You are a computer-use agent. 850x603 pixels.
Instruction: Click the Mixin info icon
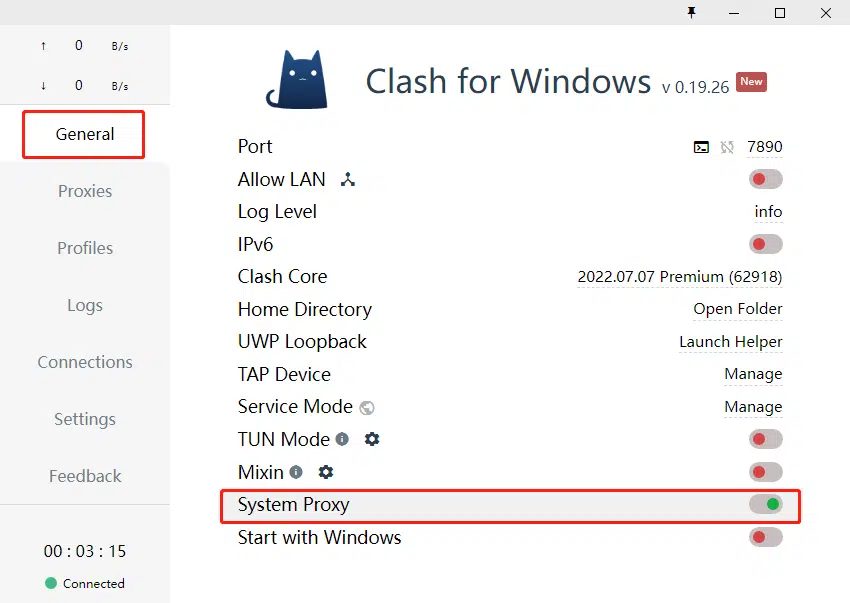[x=296, y=472]
